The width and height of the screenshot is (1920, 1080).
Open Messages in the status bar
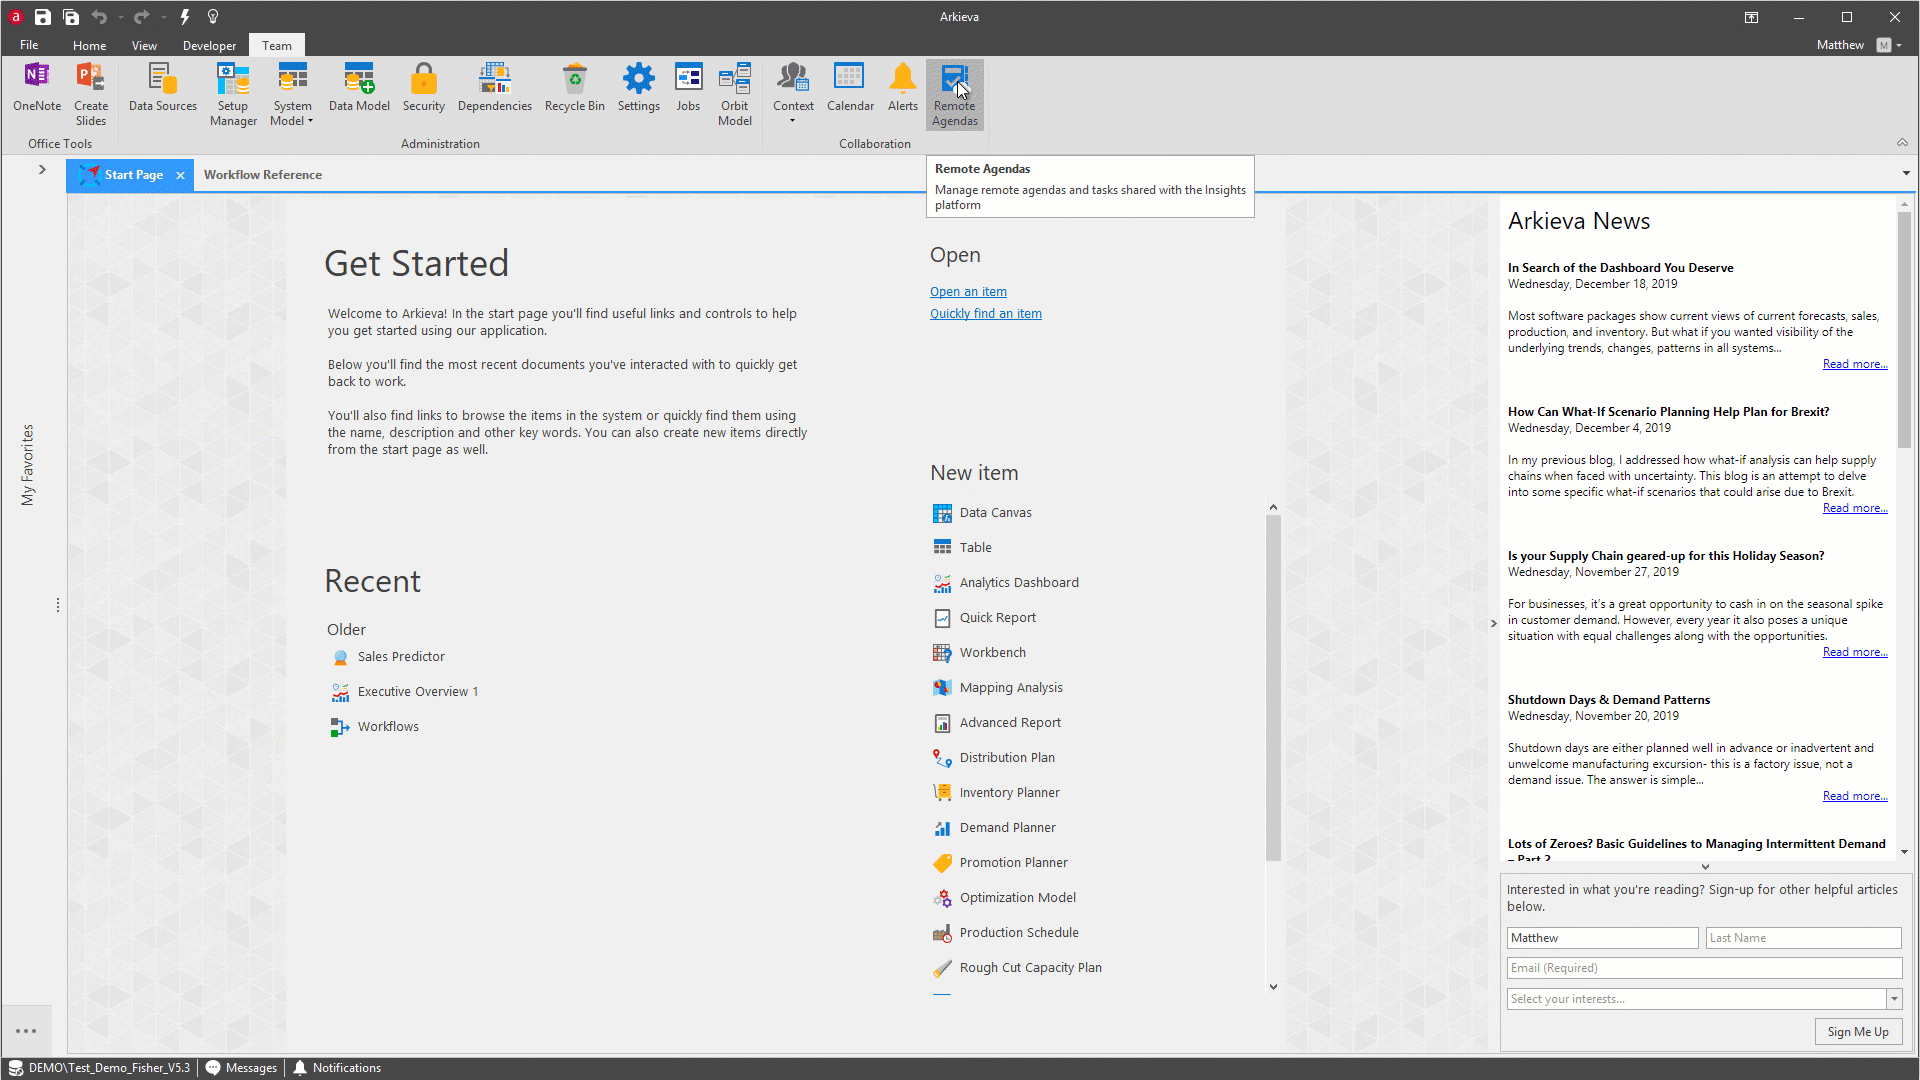coord(241,1068)
